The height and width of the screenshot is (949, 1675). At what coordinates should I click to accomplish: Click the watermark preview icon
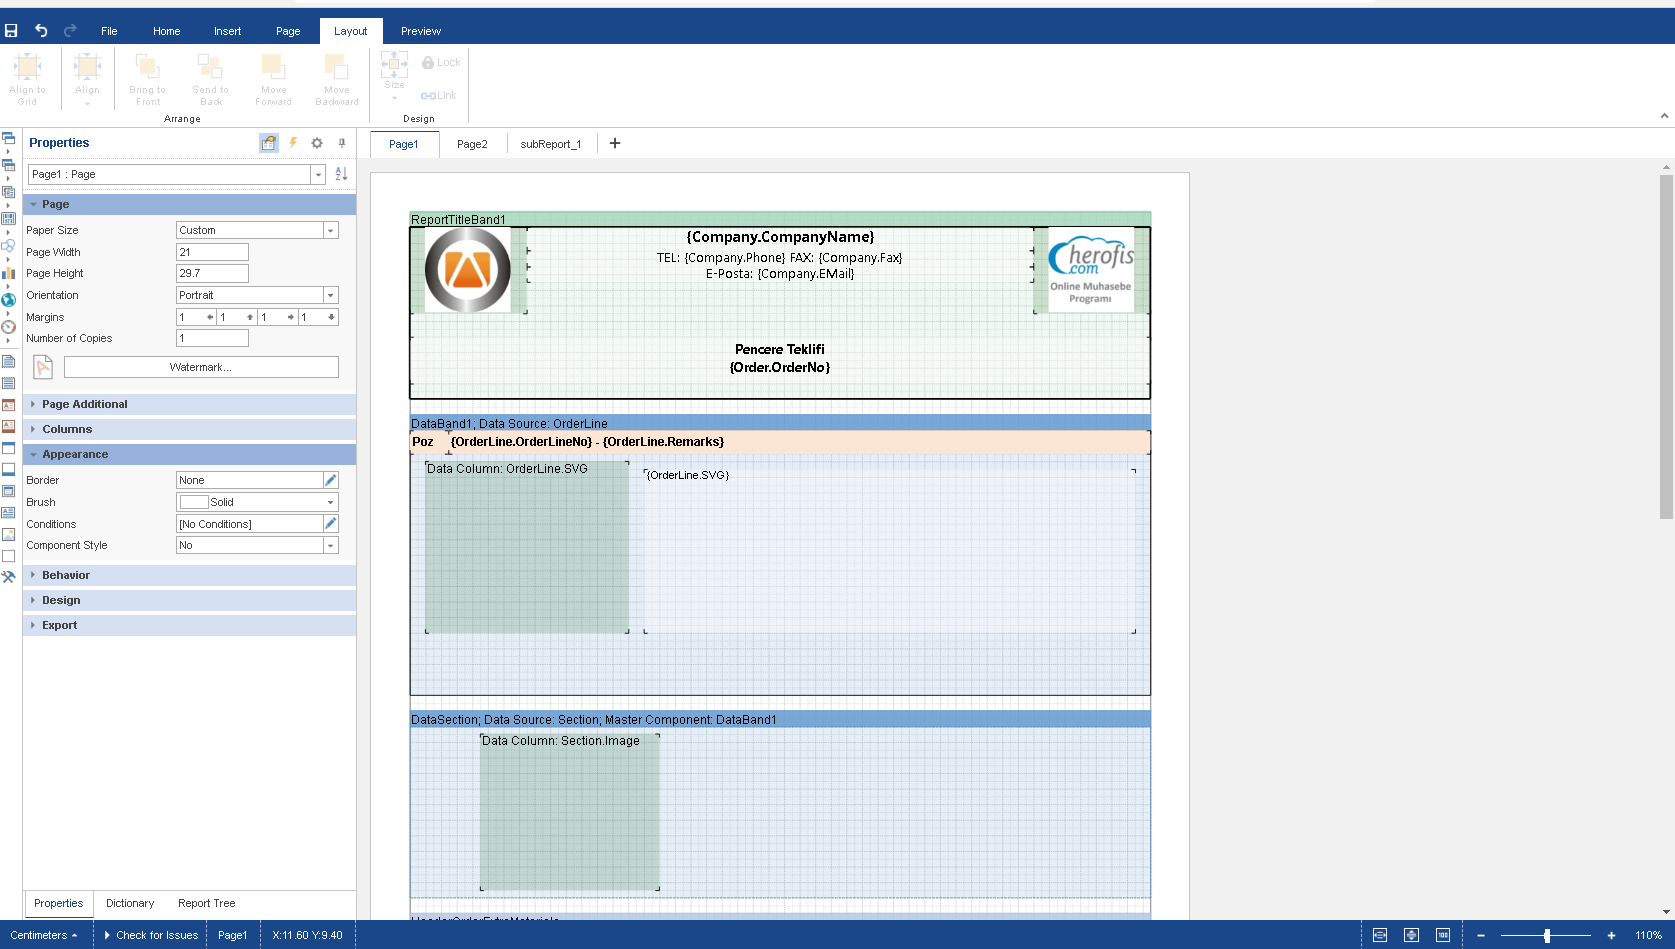[43, 367]
